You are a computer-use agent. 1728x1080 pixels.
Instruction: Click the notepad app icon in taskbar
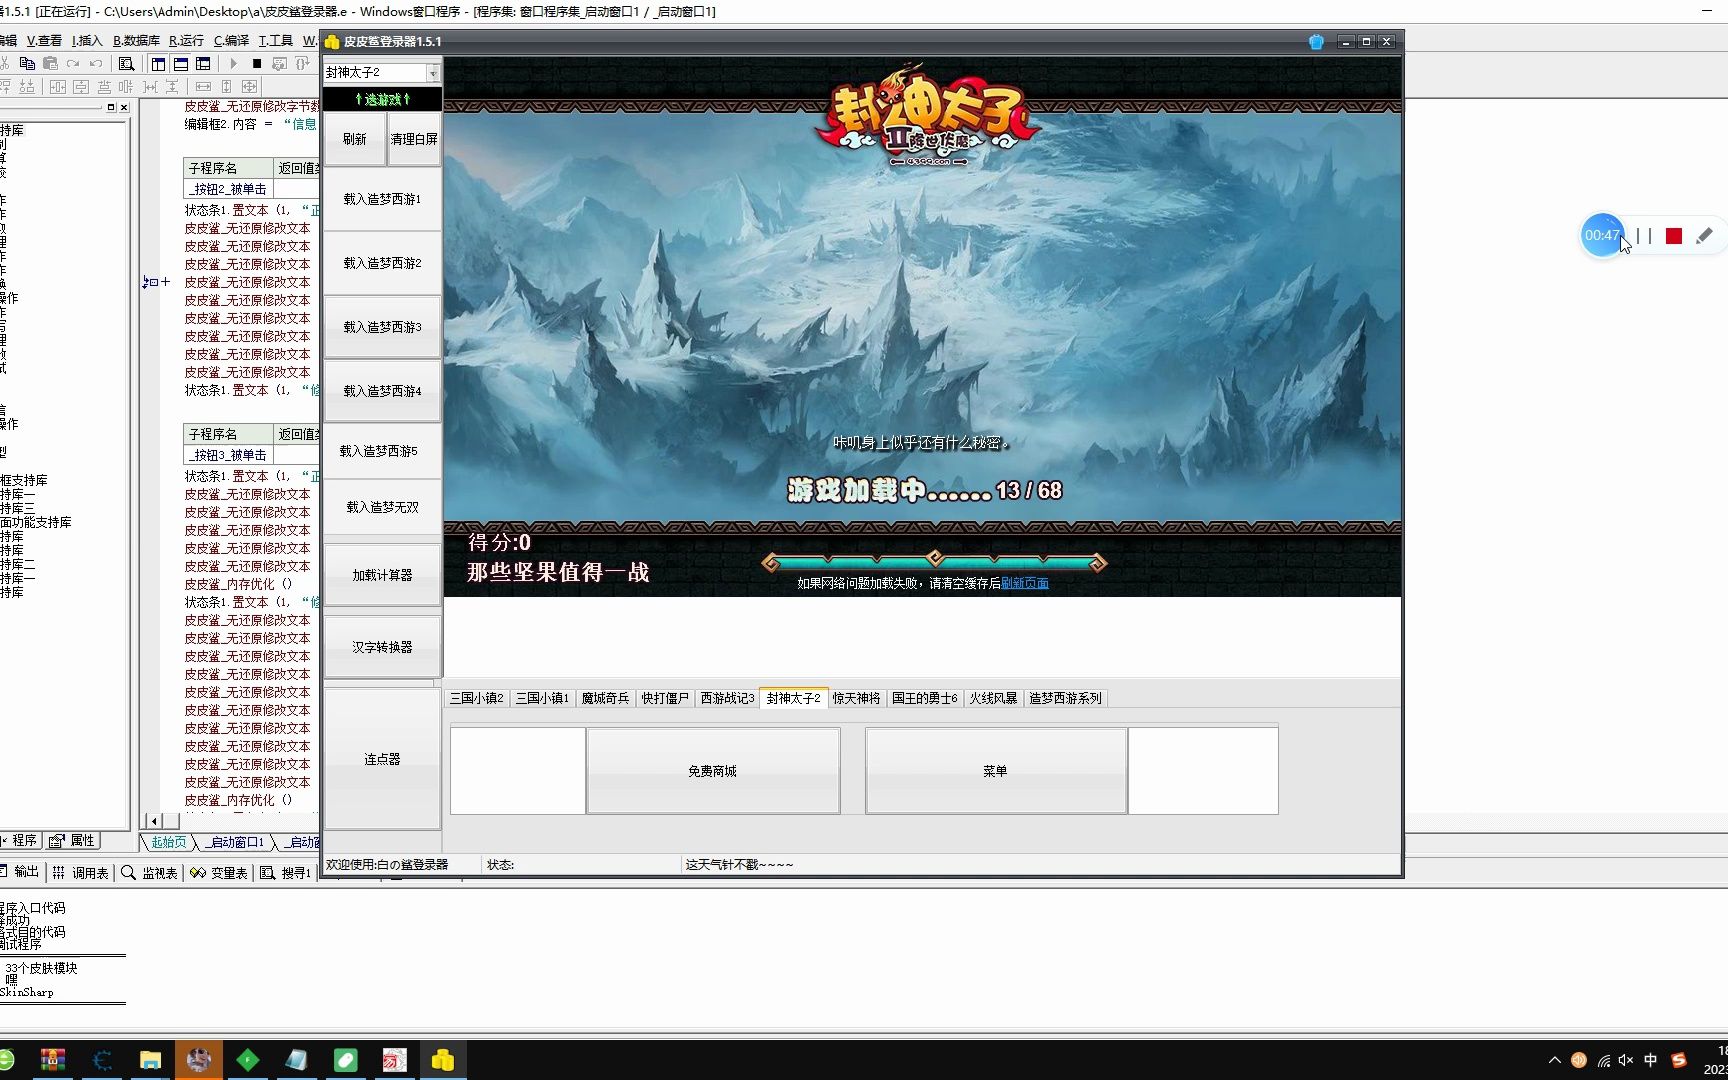(x=297, y=1060)
